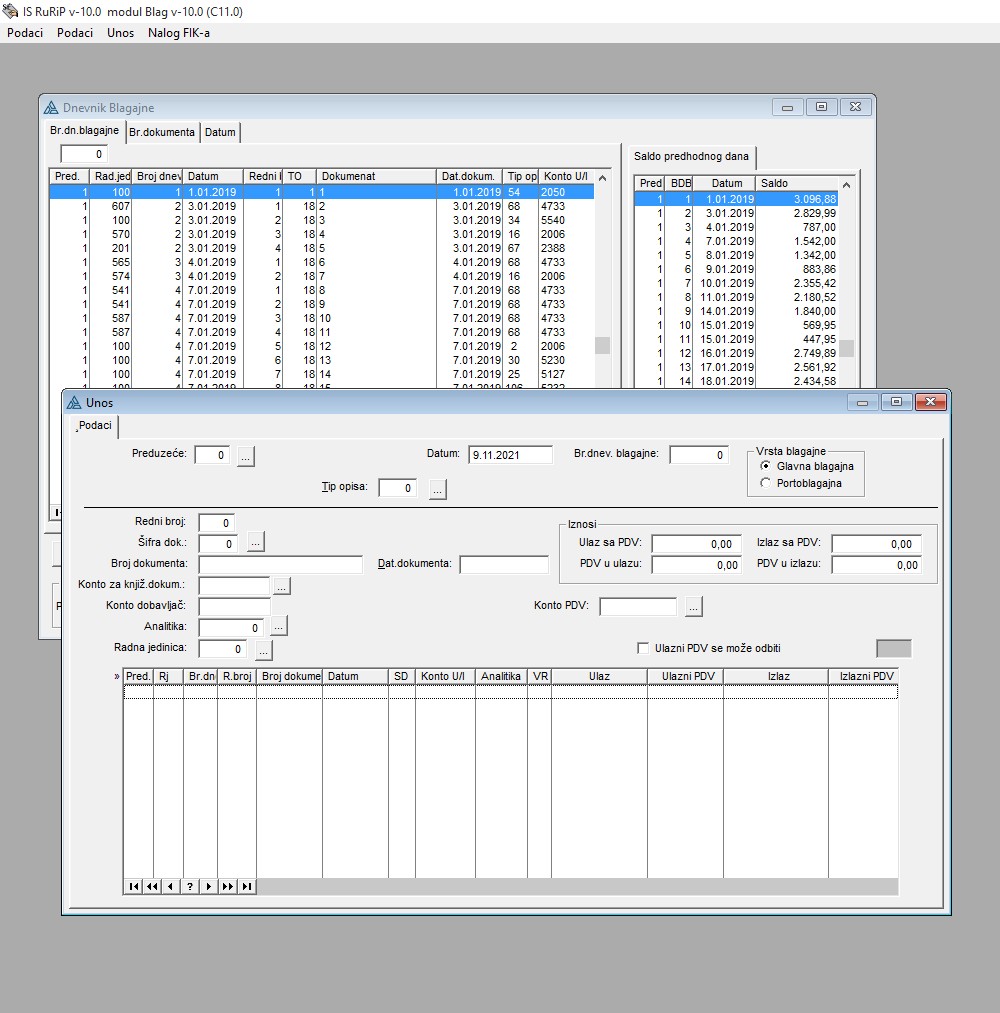The height and width of the screenshot is (1013, 1000).
Task: Jump back a page with double-left arrow
Action: (x=152, y=886)
